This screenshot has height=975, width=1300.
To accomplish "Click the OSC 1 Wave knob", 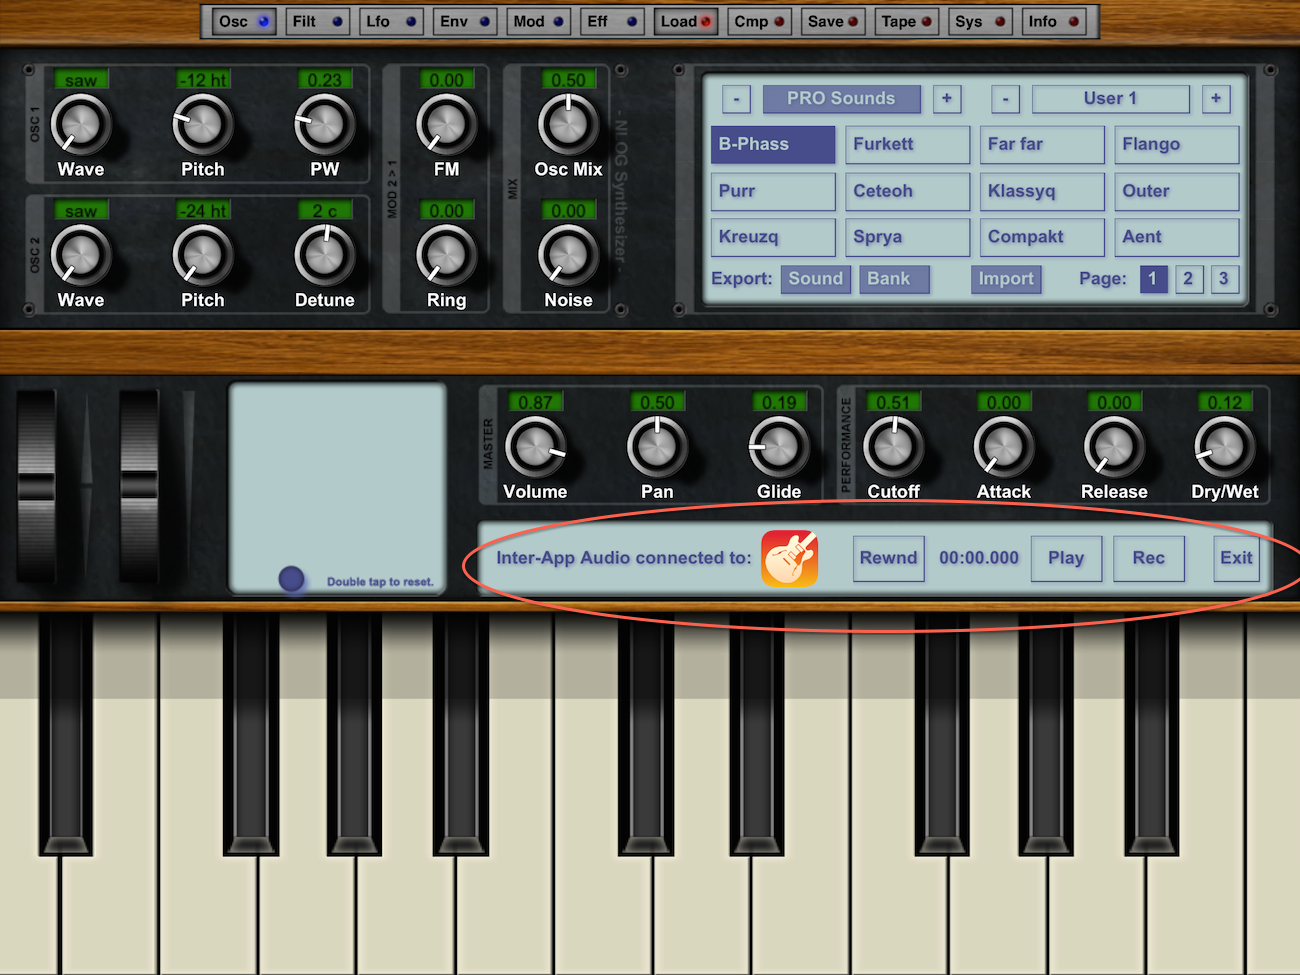I will coord(81,125).
